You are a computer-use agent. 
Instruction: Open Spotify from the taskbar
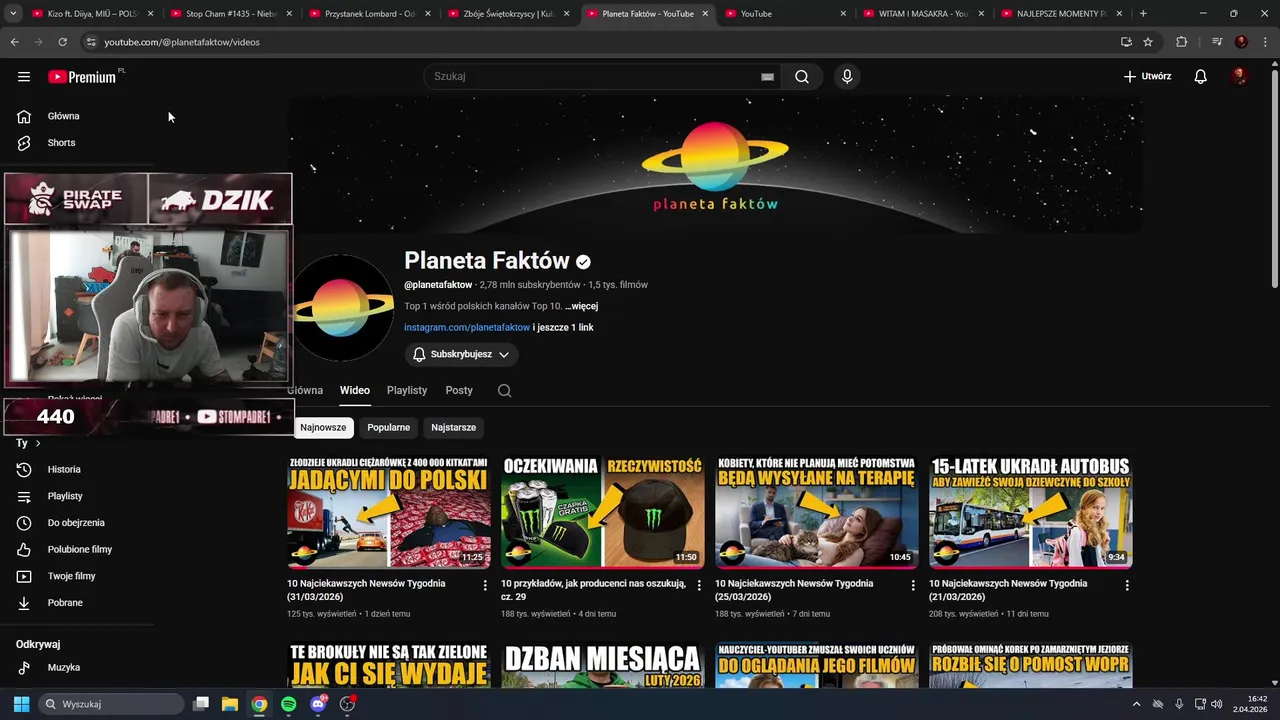tap(288, 704)
